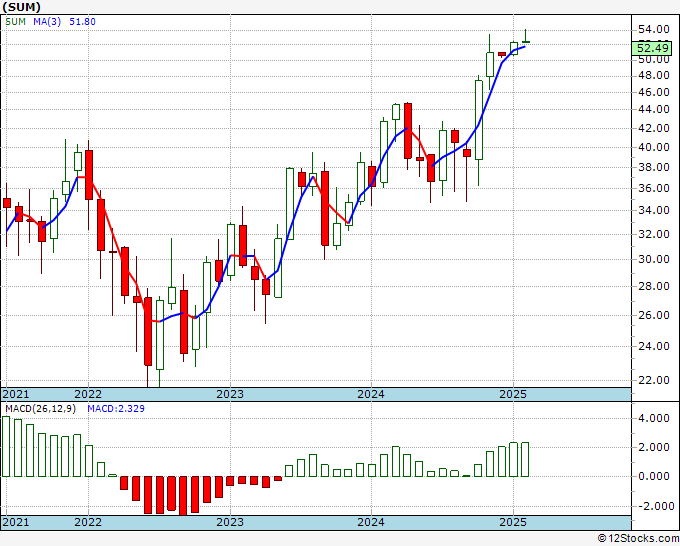This screenshot has height=546, width=680.
Task: Click the 28.00 price axis label
Action: pyautogui.click(x=654, y=286)
